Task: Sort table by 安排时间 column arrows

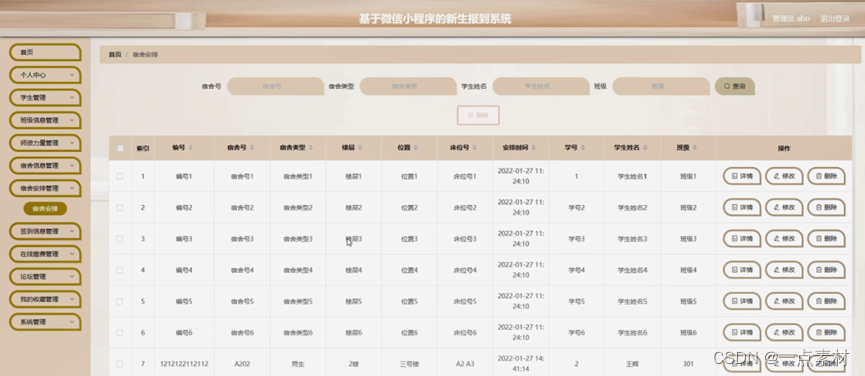Action: point(533,148)
